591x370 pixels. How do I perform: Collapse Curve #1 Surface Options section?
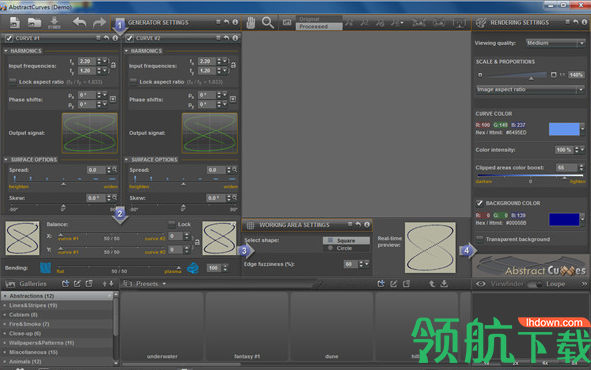6,160
